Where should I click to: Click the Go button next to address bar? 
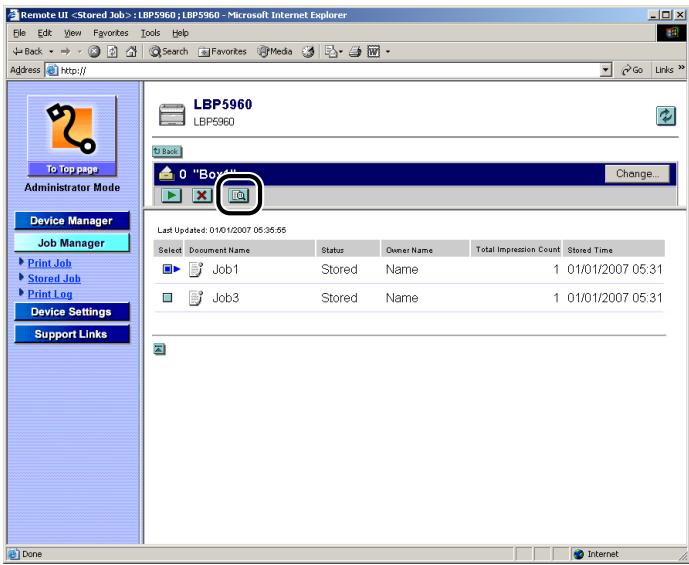[632, 70]
